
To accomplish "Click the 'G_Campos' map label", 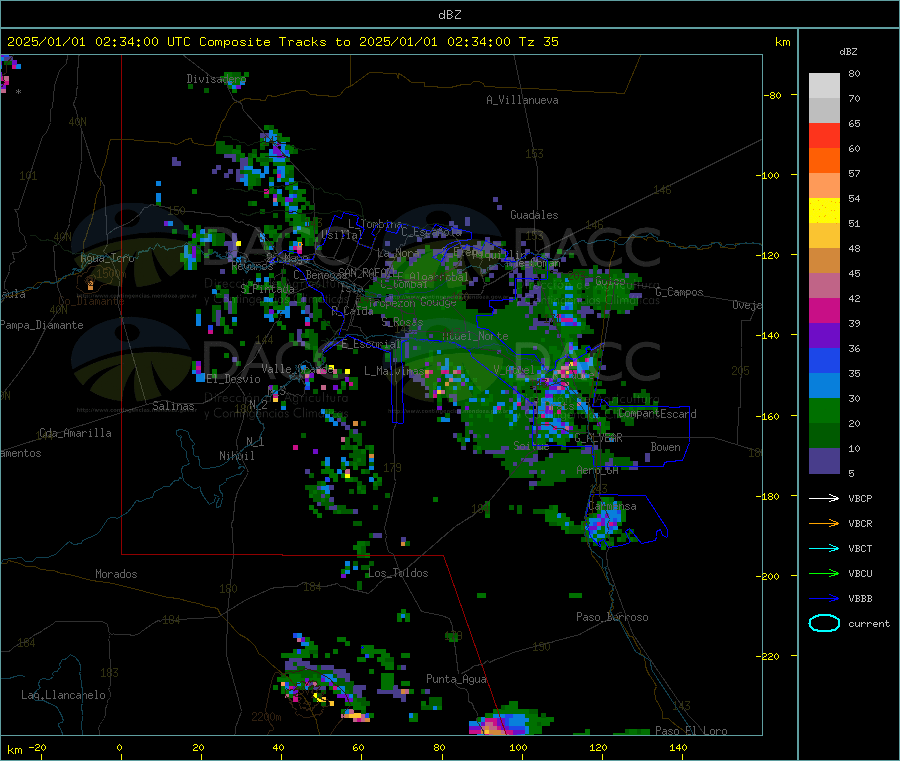I will (x=679, y=292).
